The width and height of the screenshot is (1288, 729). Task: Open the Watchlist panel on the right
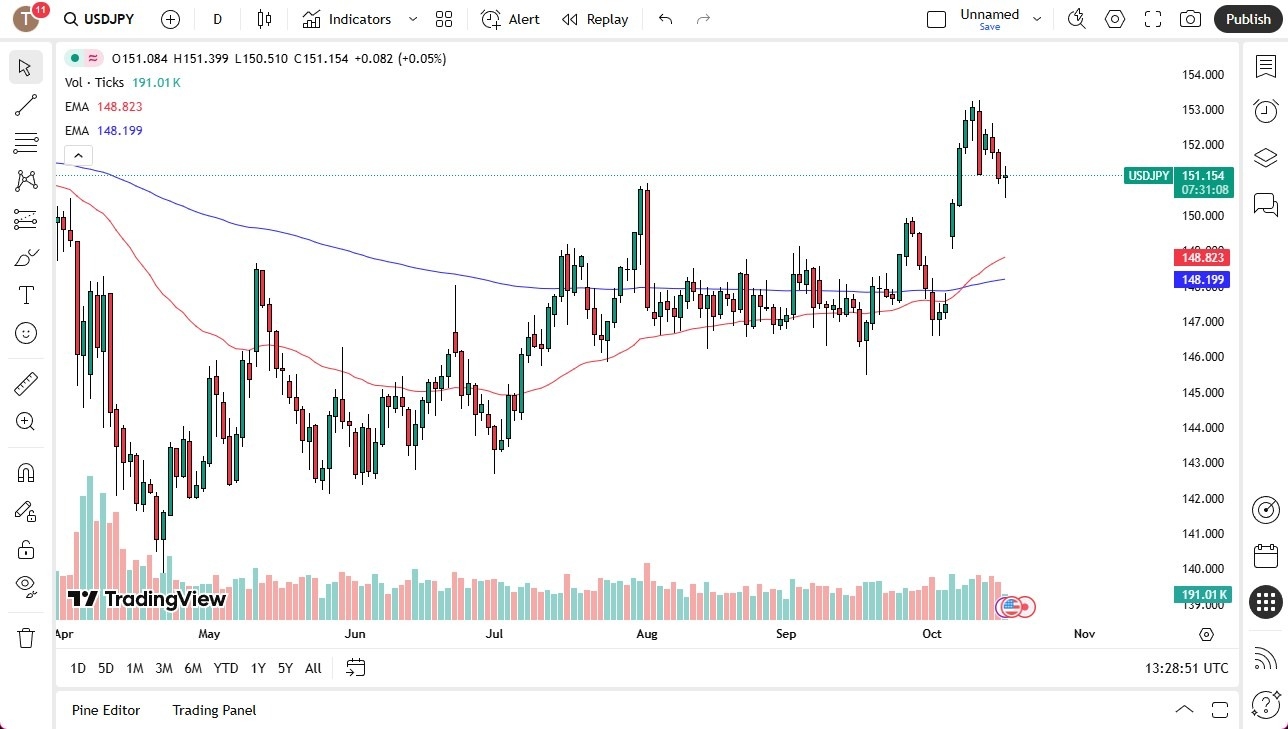point(1265,64)
